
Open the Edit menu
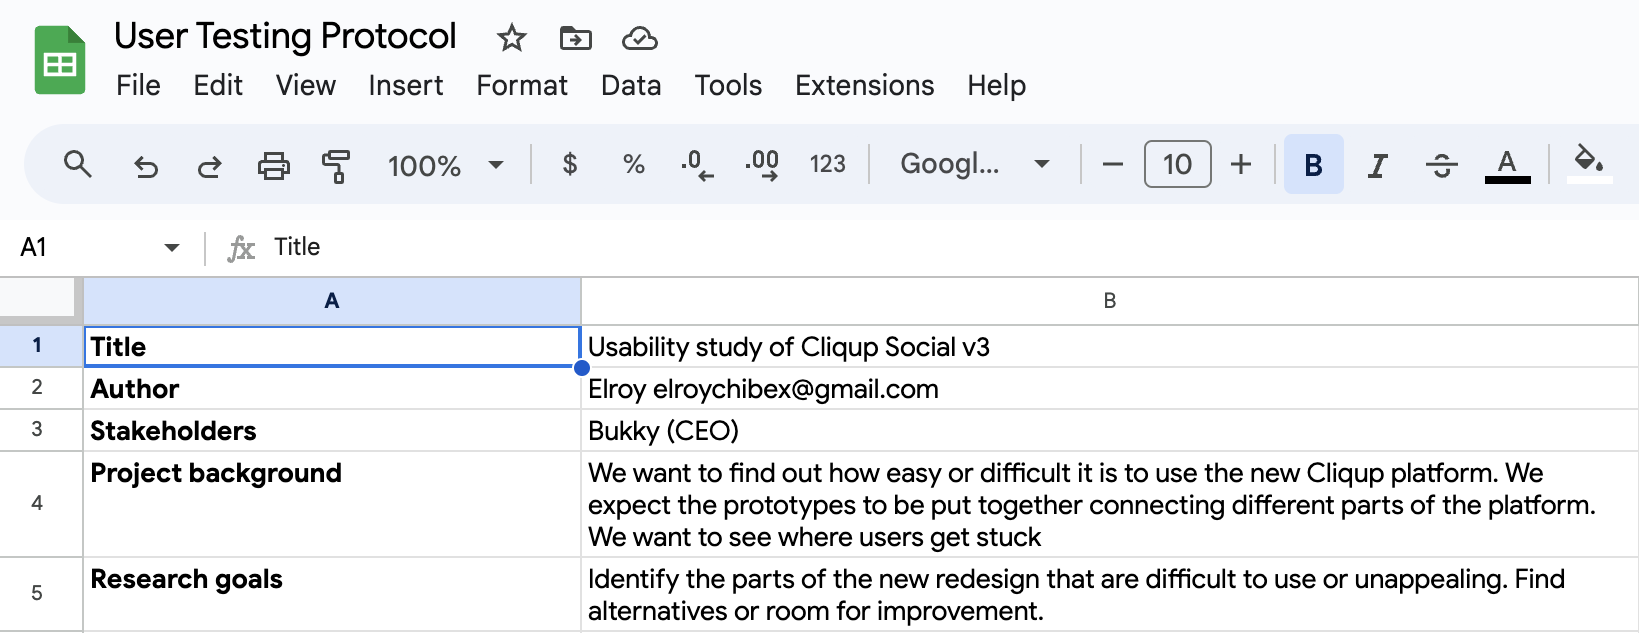tap(218, 86)
